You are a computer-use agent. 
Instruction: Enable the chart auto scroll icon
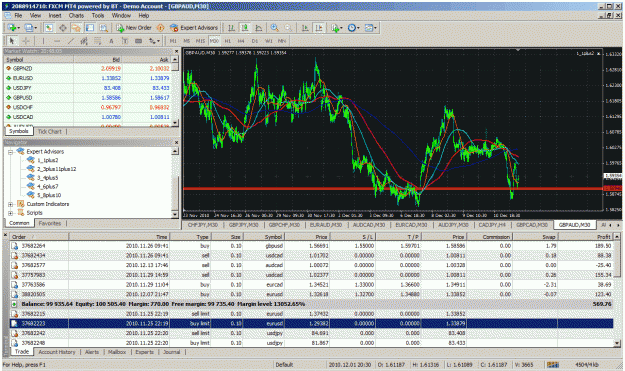click(305, 27)
